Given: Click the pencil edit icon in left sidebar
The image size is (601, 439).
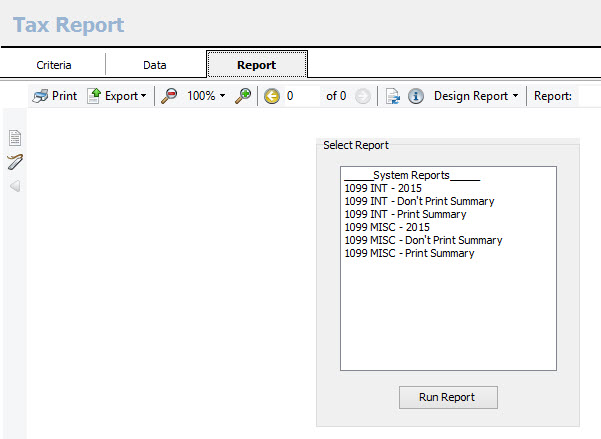Looking at the screenshot, I should 15,162.
